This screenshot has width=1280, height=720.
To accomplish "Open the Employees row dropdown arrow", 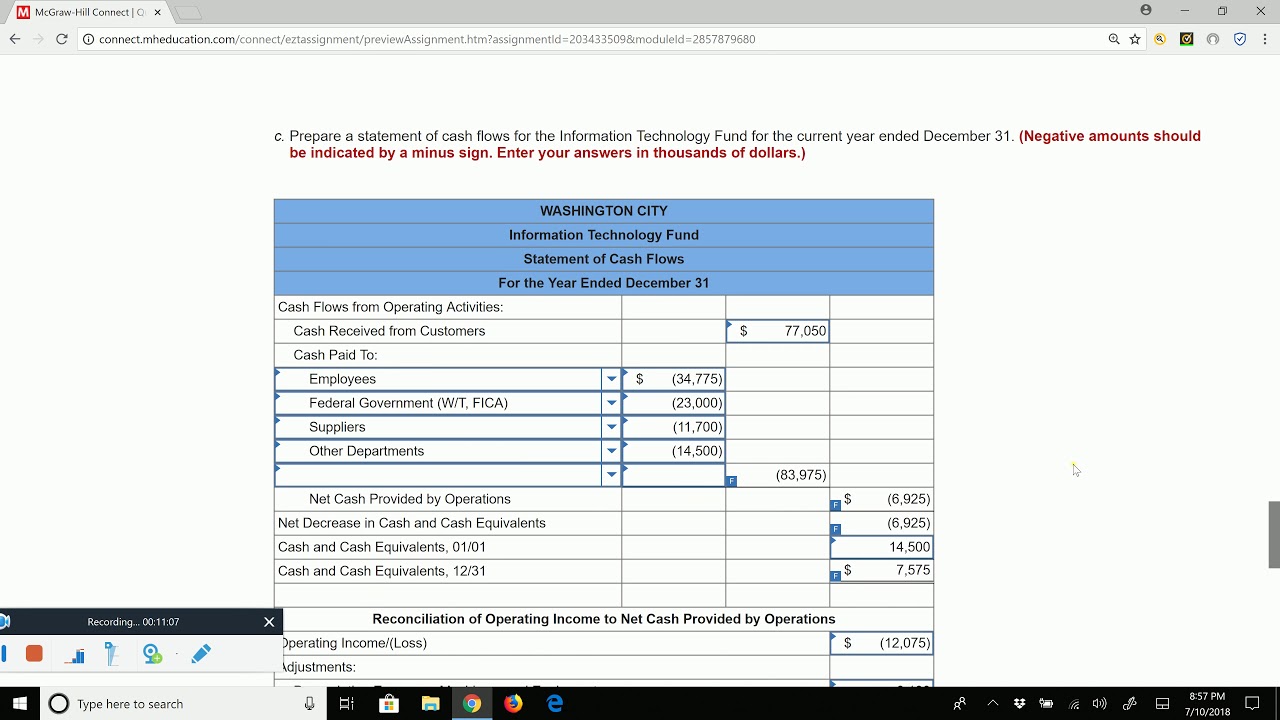I will pos(611,379).
